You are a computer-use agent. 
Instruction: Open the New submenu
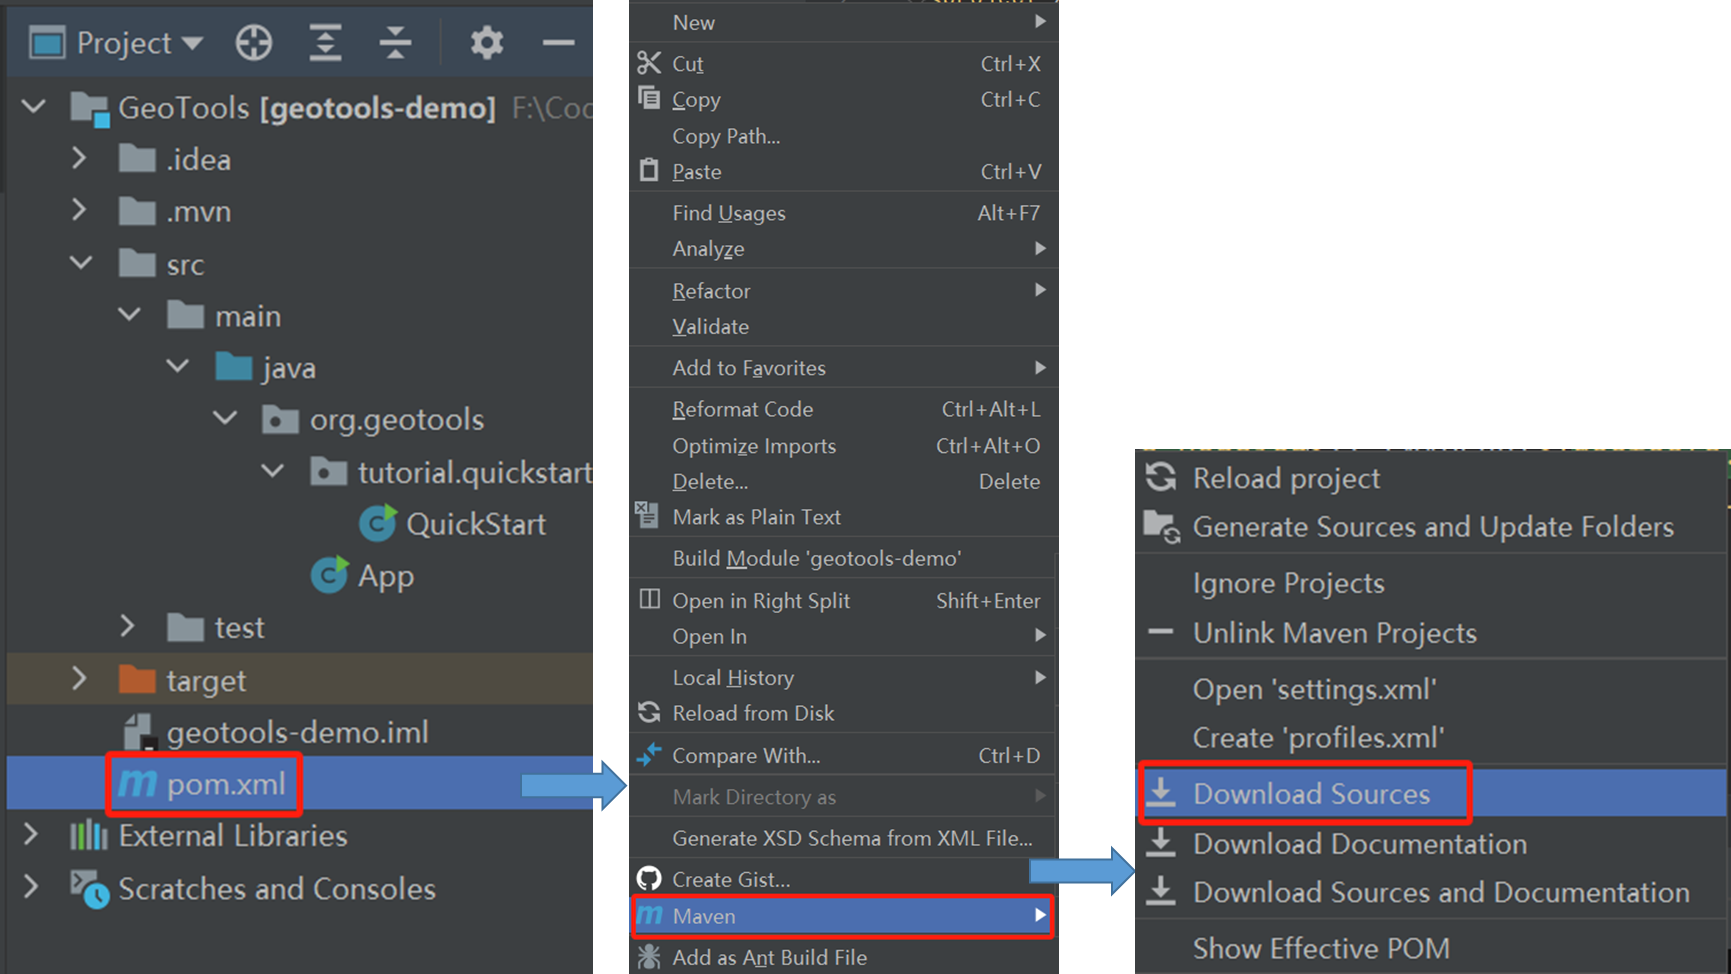(x=844, y=22)
